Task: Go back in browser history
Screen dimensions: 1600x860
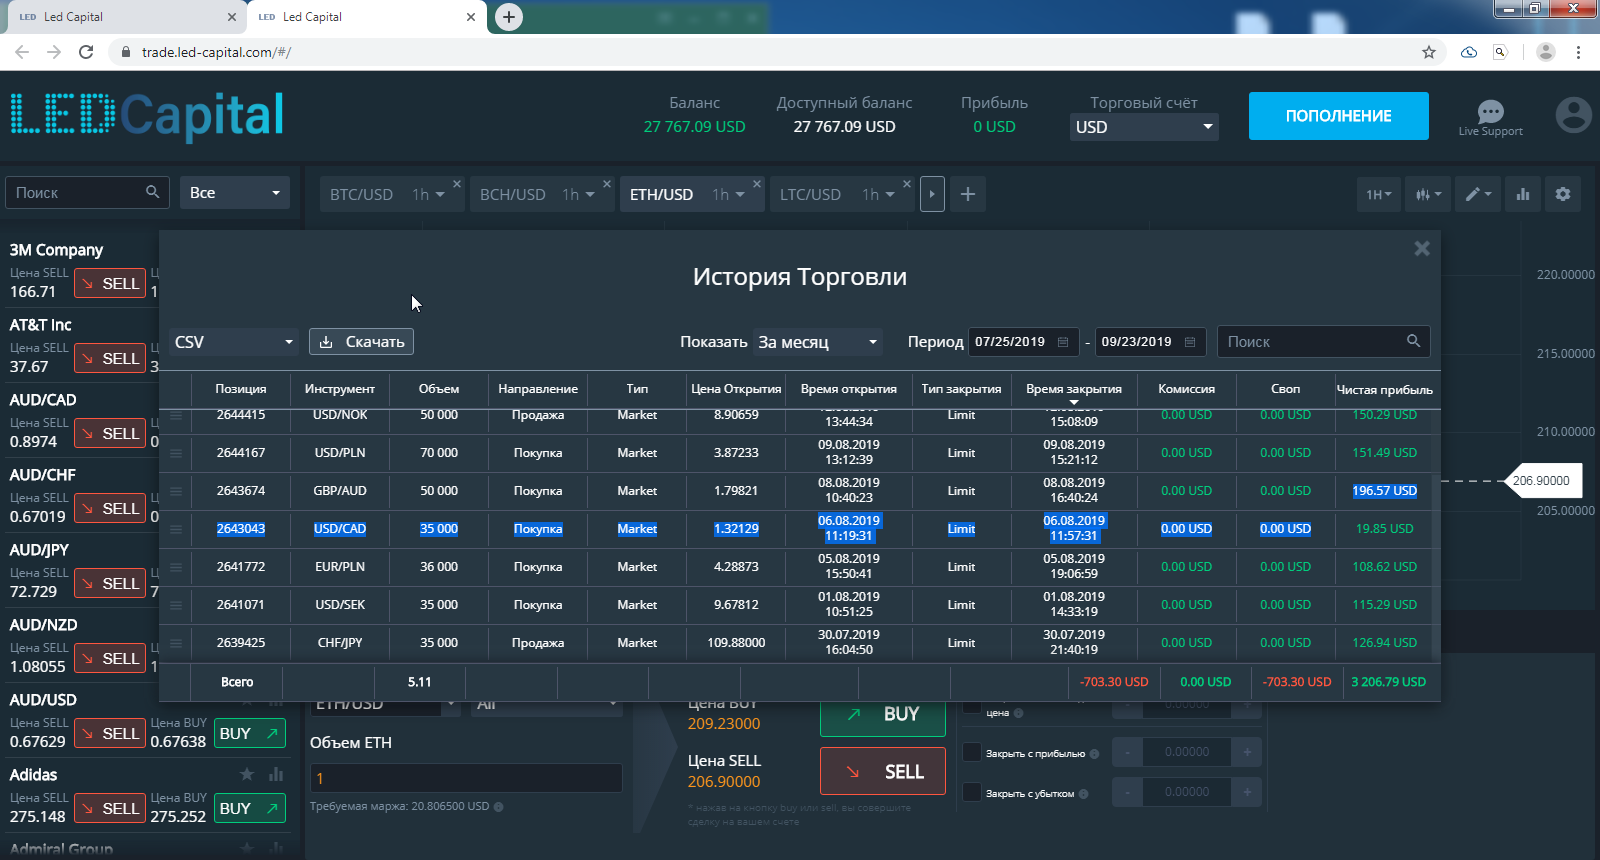Action: [22, 52]
